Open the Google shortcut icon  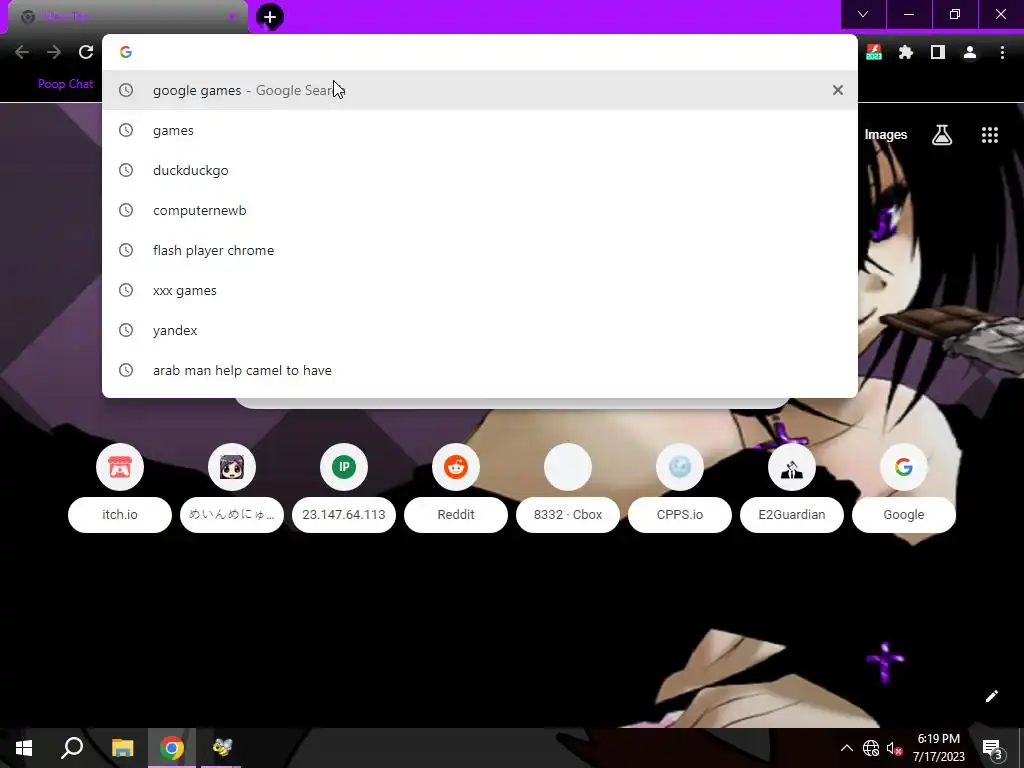pyautogui.click(x=904, y=467)
